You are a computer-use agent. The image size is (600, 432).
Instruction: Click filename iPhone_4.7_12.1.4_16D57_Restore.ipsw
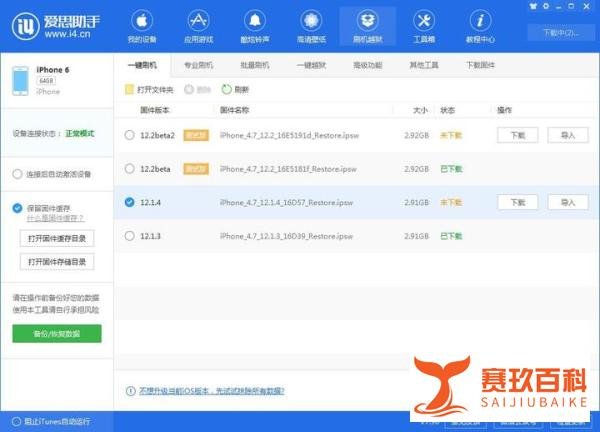tap(286, 202)
